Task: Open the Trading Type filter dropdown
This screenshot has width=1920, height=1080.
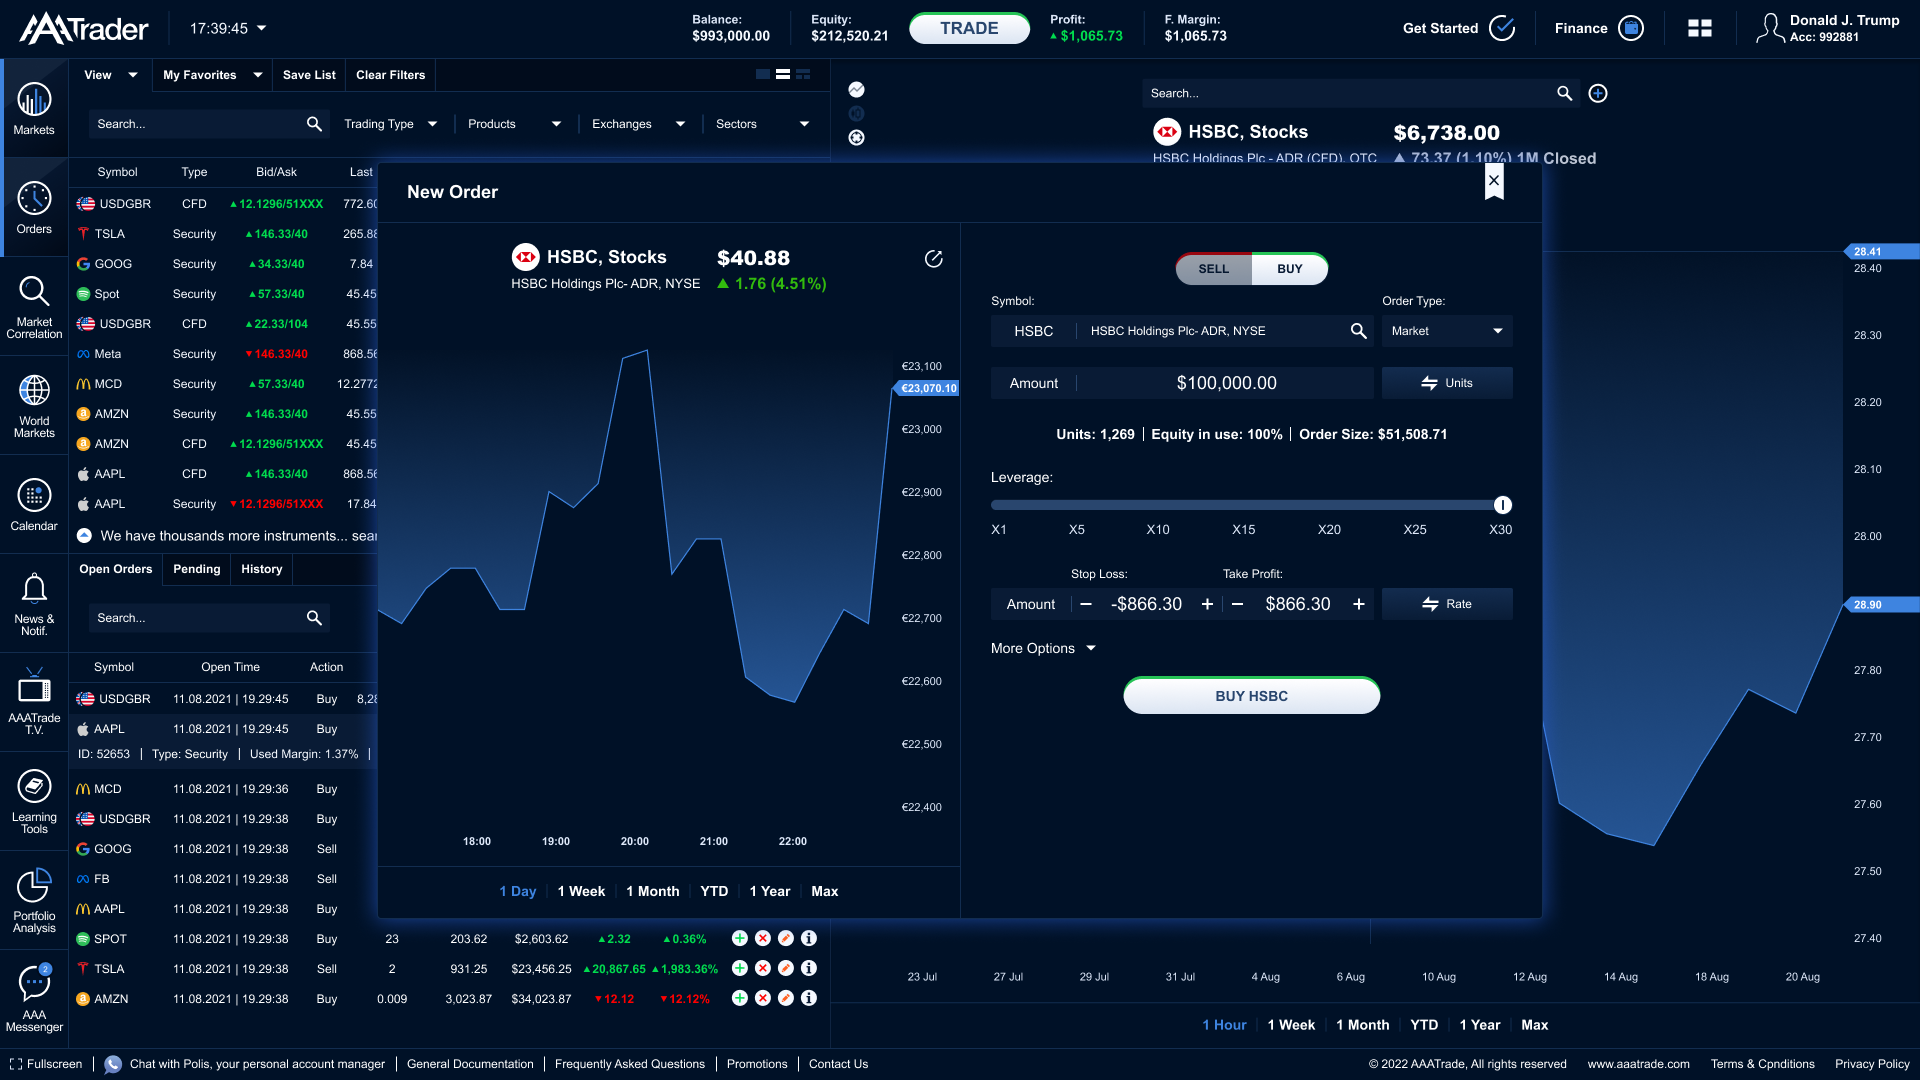Action: coord(390,124)
